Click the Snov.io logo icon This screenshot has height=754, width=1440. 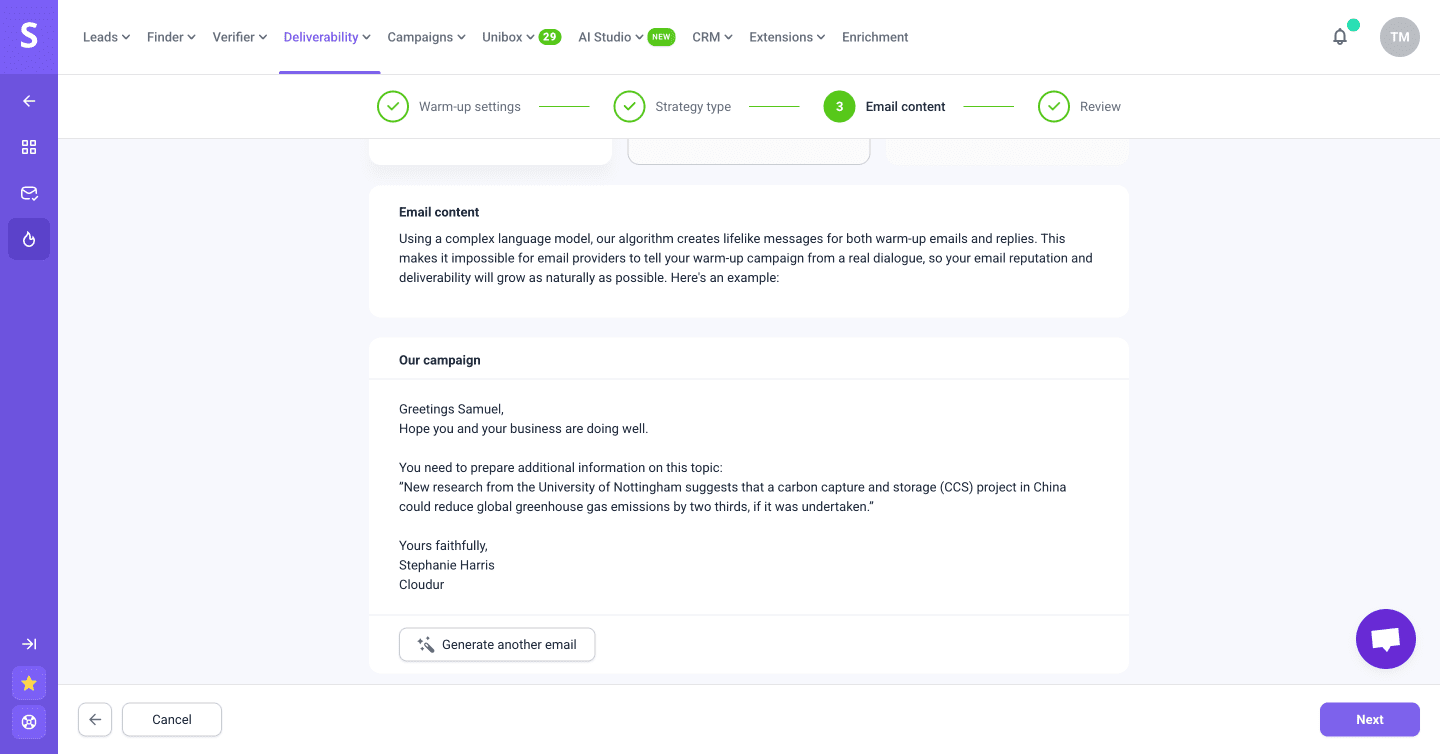[29, 36]
